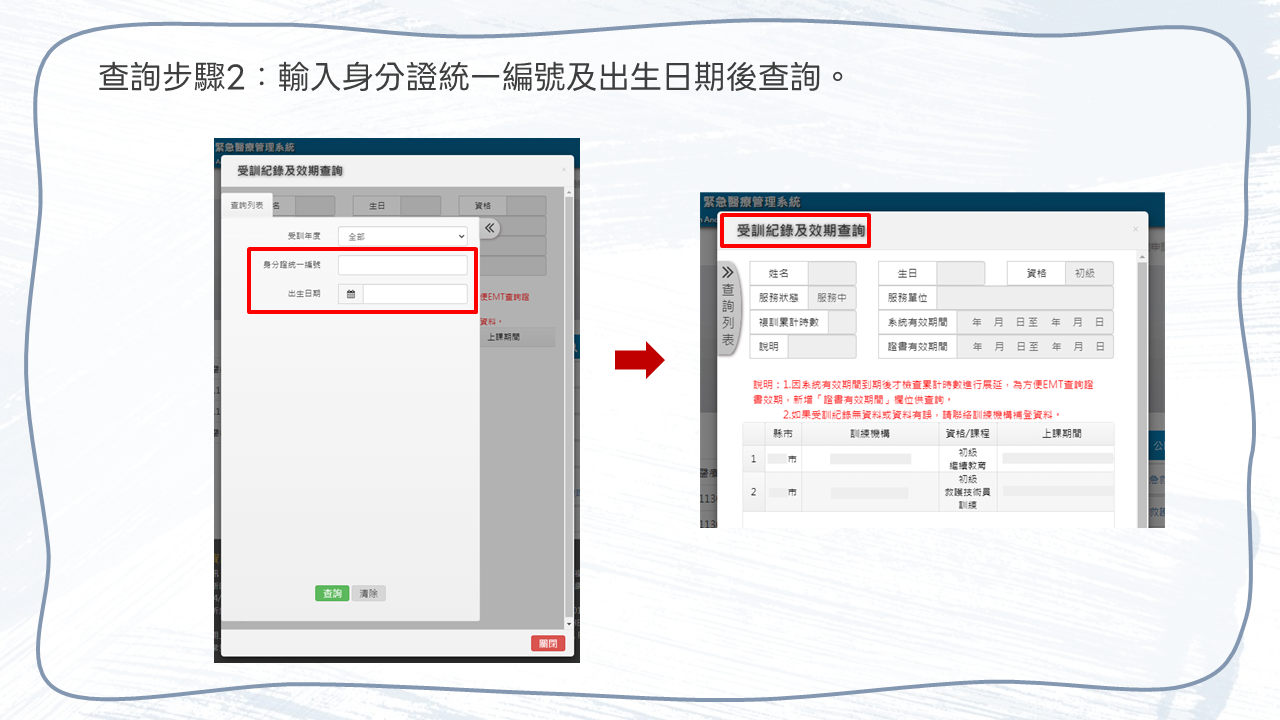
Task: Collapse the query panel using double-left chevron
Action: [x=490, y=228]
